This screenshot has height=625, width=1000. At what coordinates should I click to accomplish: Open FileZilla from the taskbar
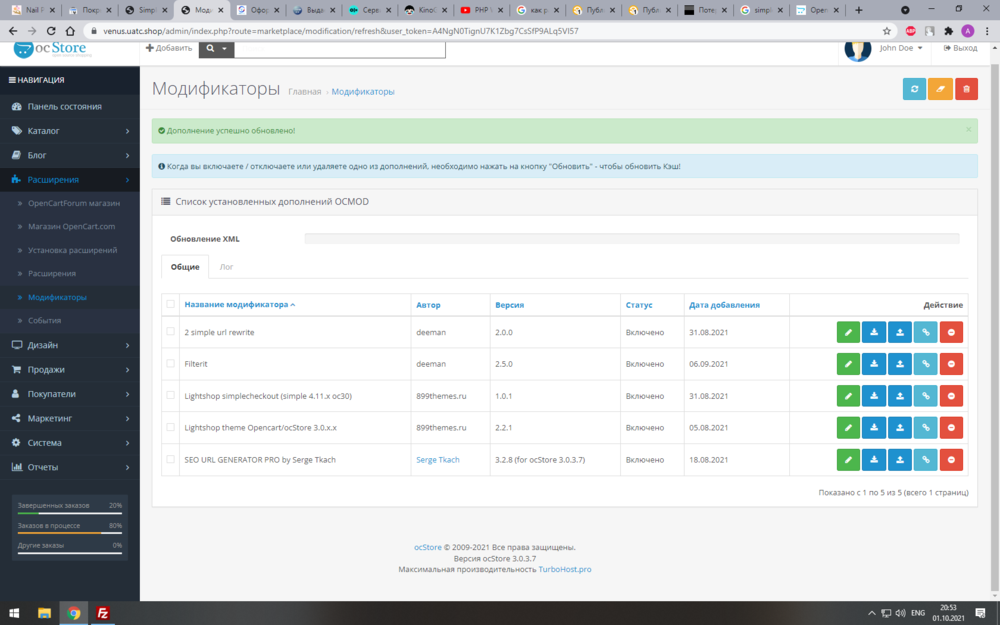pyautogui.click(x=103, y=613)
